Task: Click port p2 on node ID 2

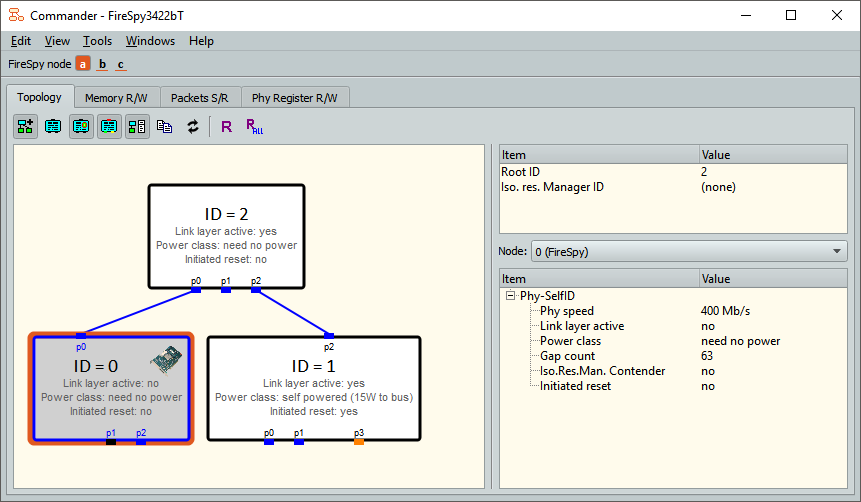Action: tap(256, 289)
